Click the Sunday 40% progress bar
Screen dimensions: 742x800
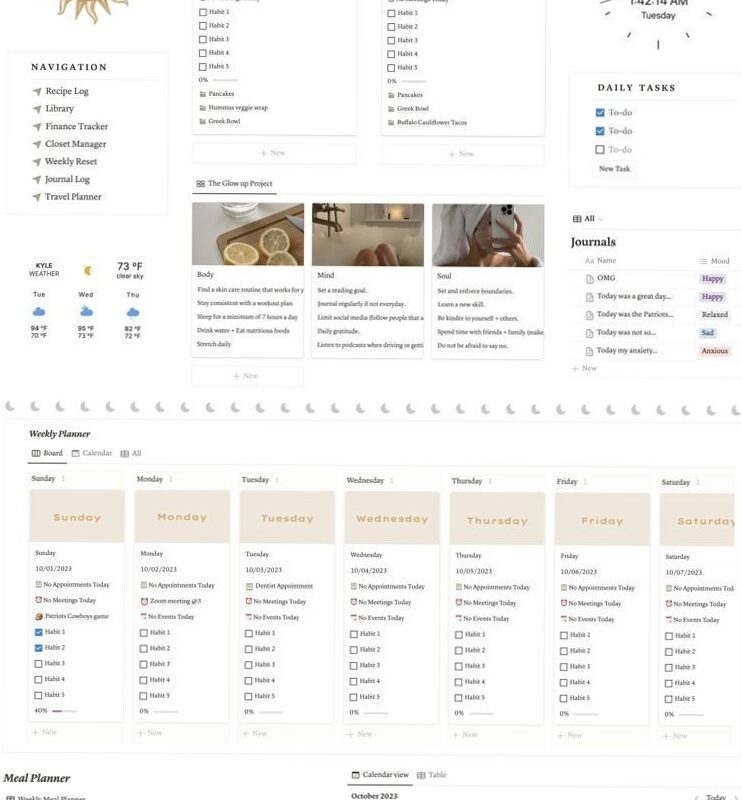point(64,710)
